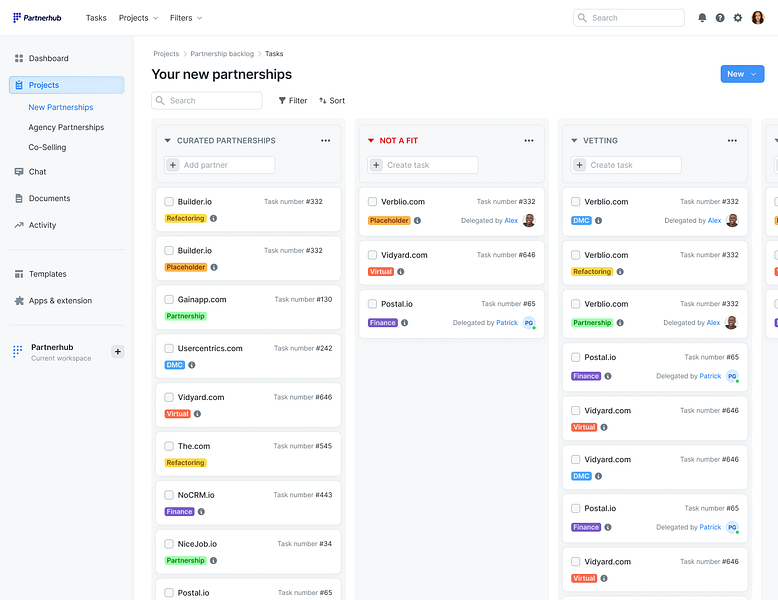
Task: Click the filter funnel icon
Action: pyautogui.click(x=282, y=101)
